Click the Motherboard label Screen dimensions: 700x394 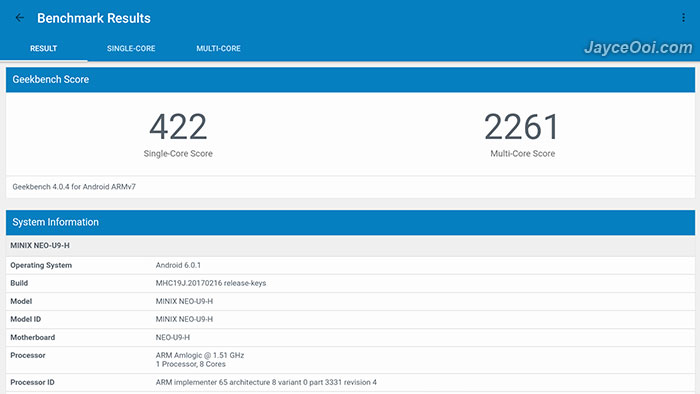pos(33,337)
